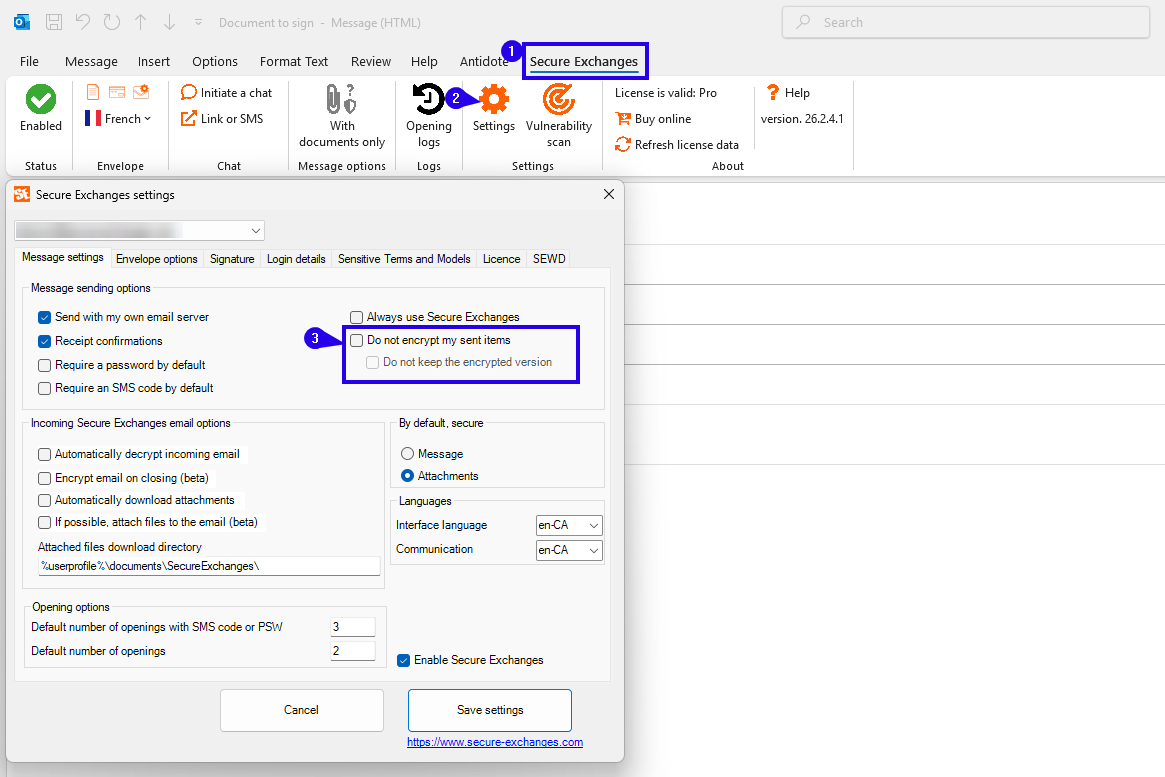Run the Vulnerability scan

click(x=559, y=116)
